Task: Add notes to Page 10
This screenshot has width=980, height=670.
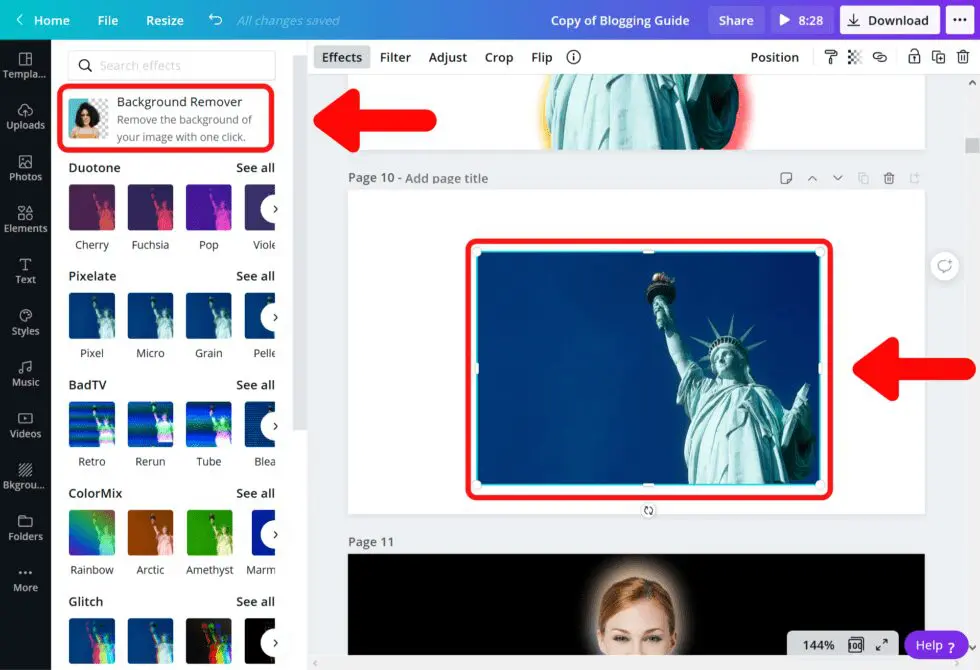Action: (x=786, y=178)
